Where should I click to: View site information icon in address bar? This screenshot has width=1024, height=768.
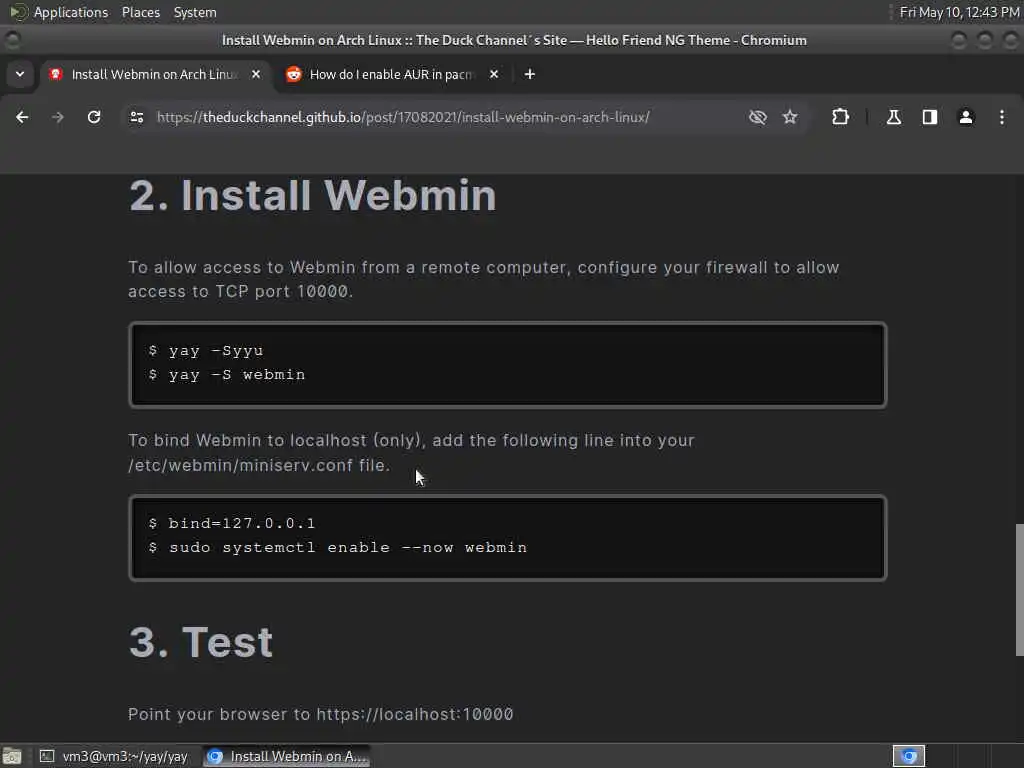tap(137, 117)
